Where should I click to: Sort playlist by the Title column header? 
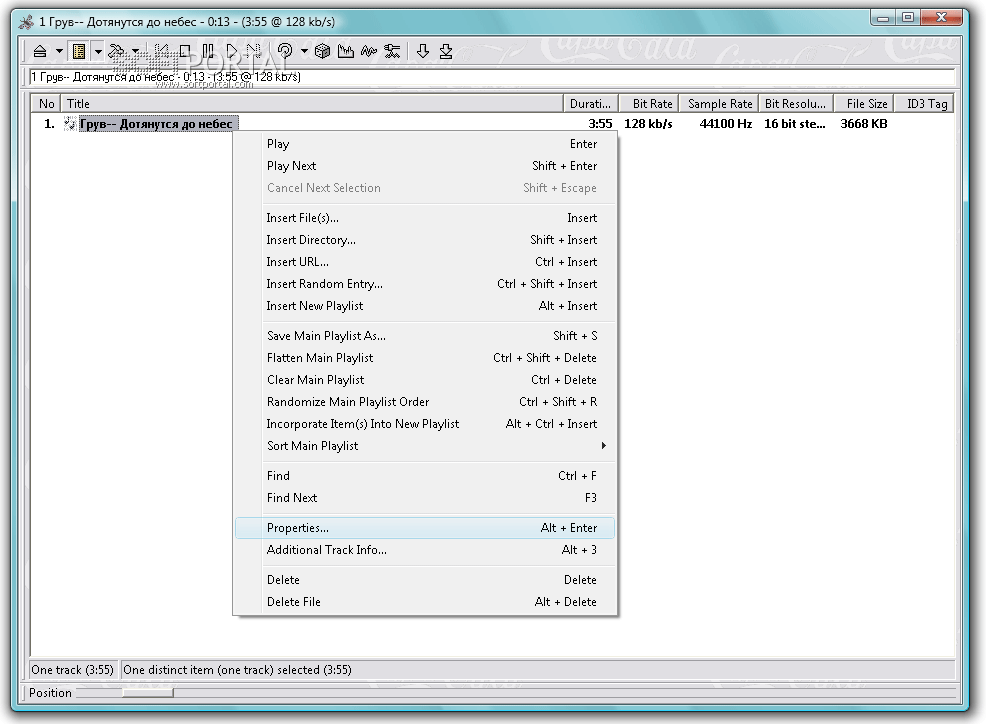coord(313,104)
